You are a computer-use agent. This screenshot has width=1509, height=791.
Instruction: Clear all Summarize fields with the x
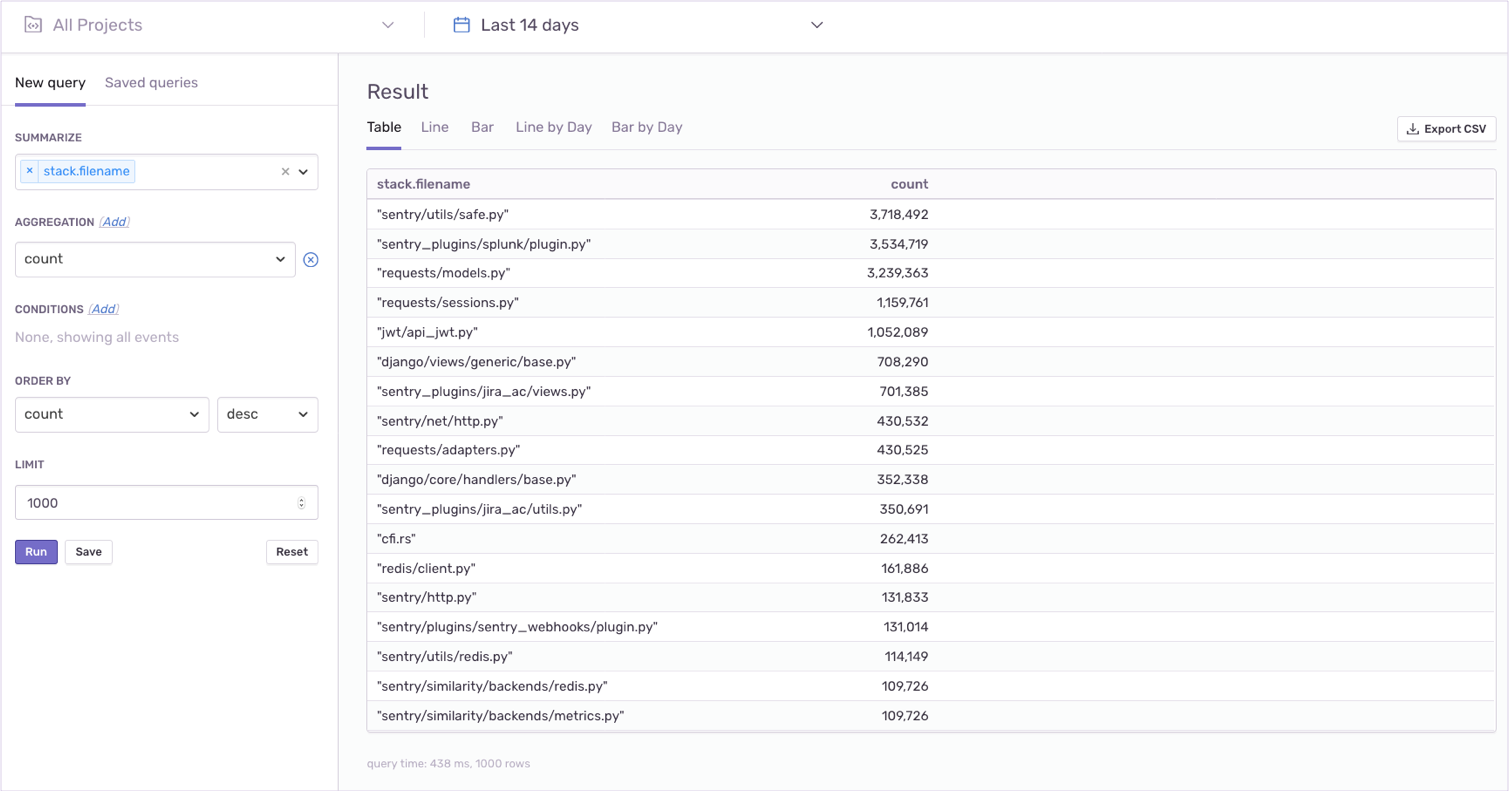(285, 172)
